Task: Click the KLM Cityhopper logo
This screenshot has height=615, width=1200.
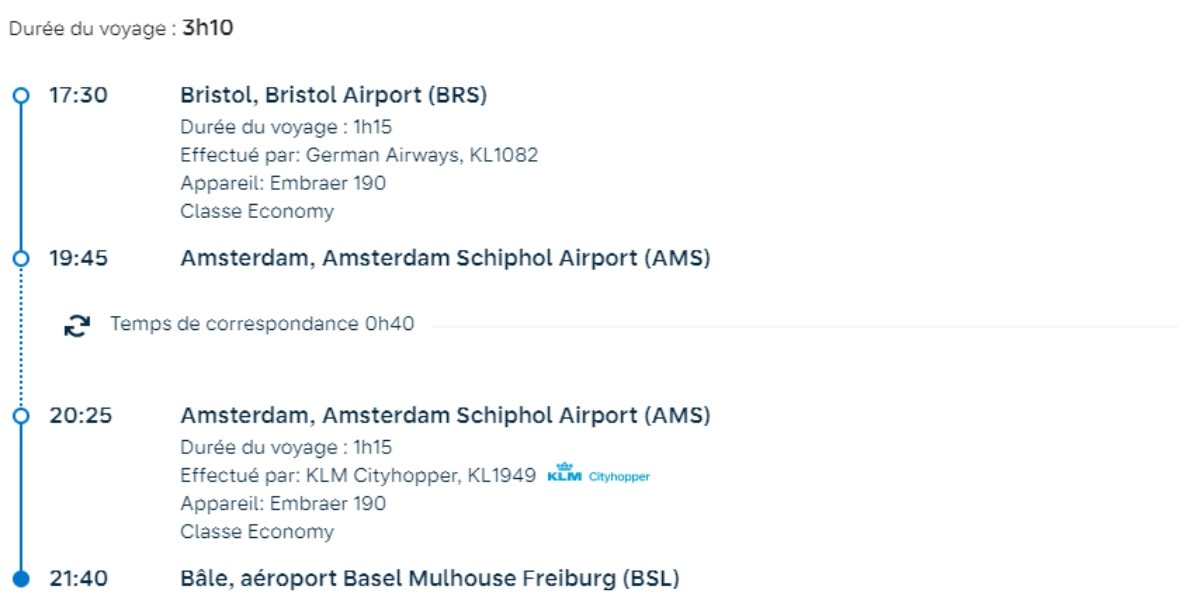Action: pos(599,475)
